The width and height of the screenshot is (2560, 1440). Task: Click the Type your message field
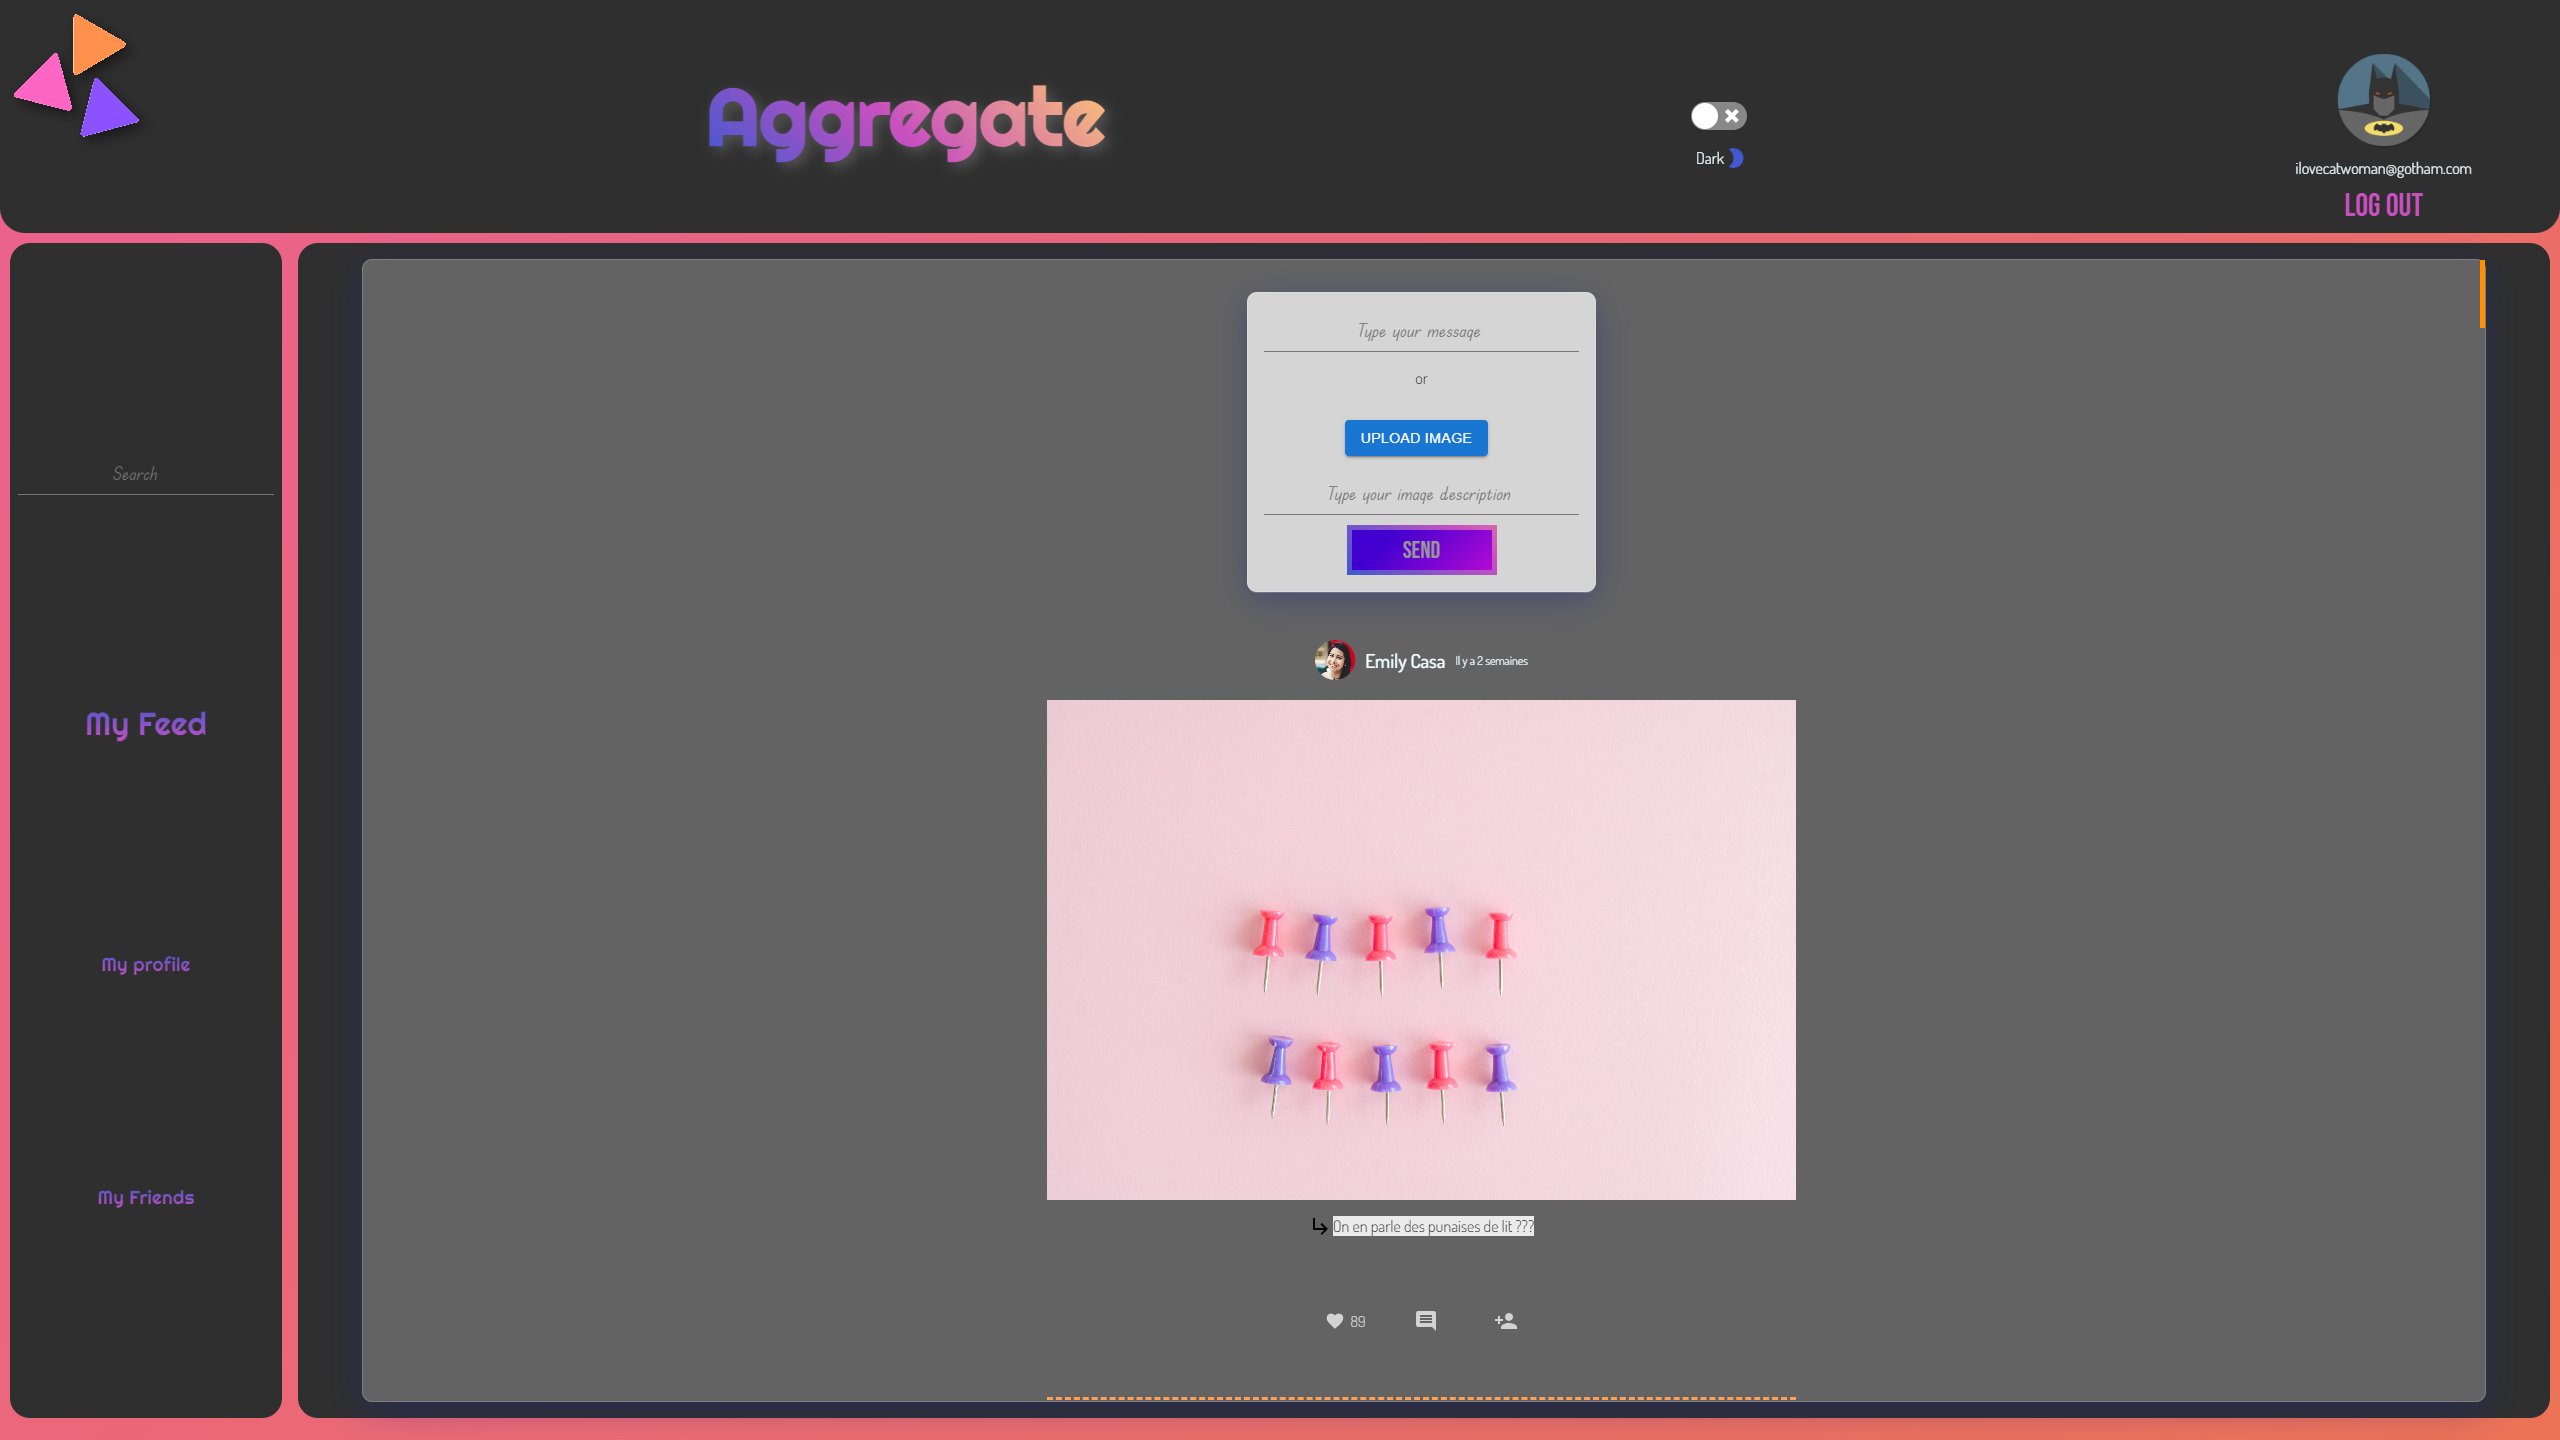[x=1420, y=332]
